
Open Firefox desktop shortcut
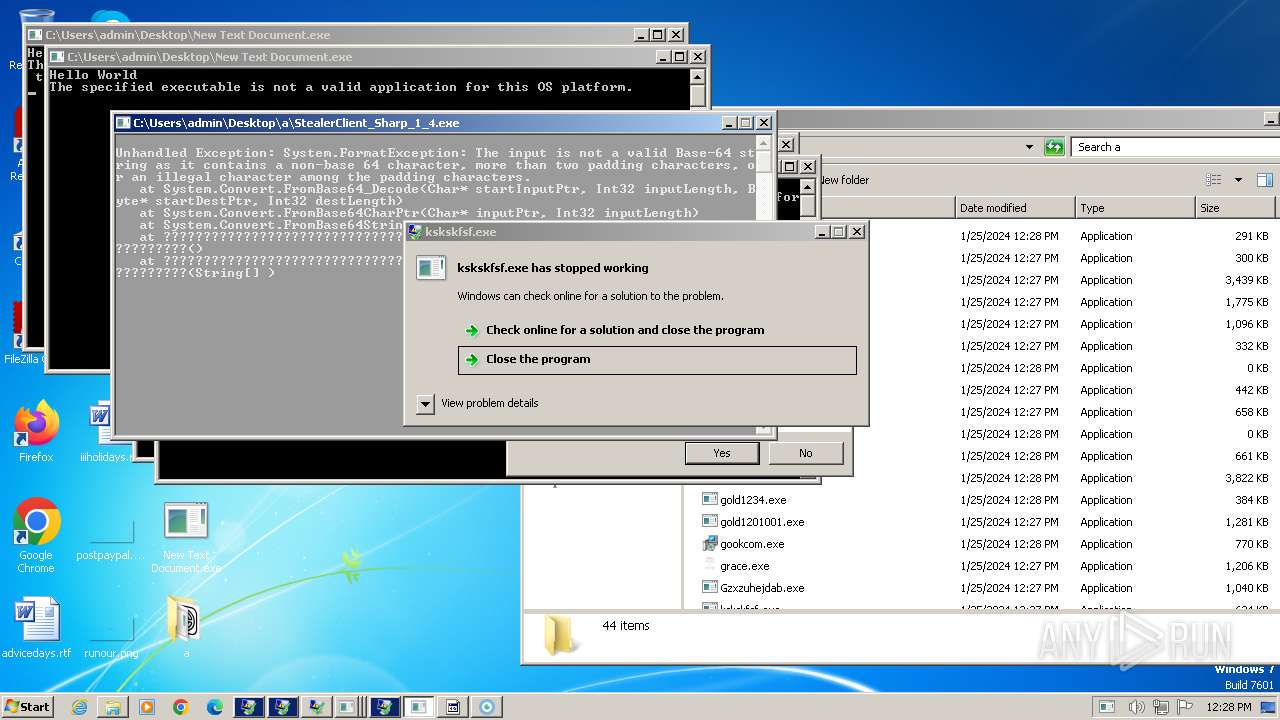[x=36, y=432]
